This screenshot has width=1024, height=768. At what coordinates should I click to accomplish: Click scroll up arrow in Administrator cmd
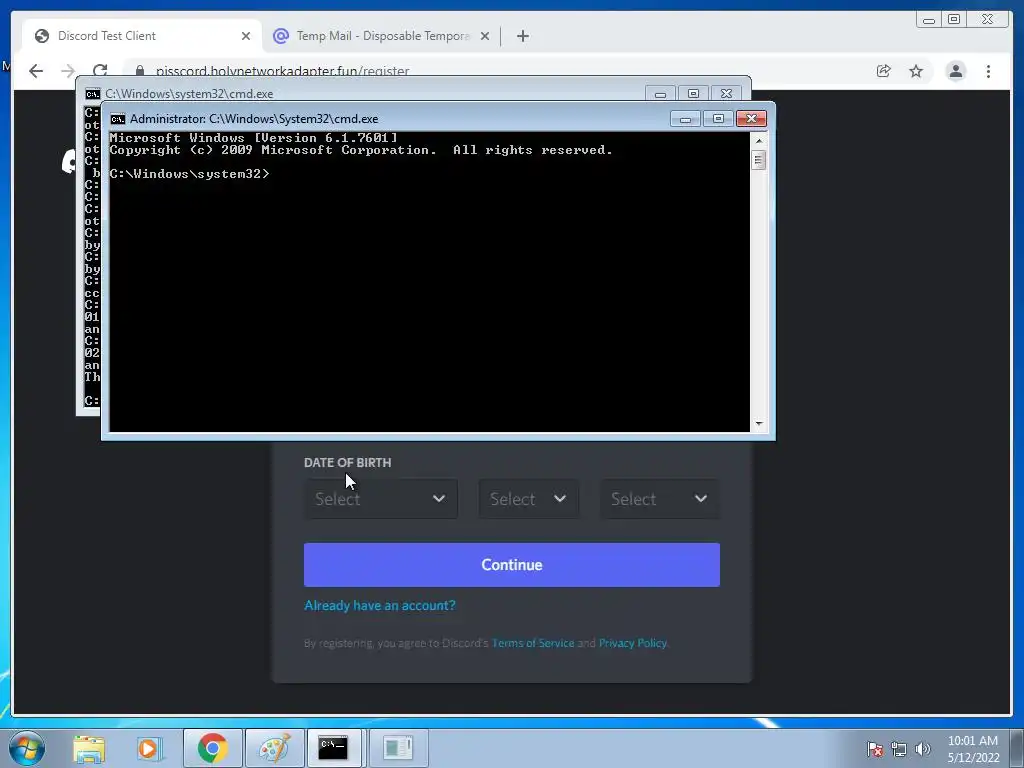pyautogui.click(x=758, y=140)
